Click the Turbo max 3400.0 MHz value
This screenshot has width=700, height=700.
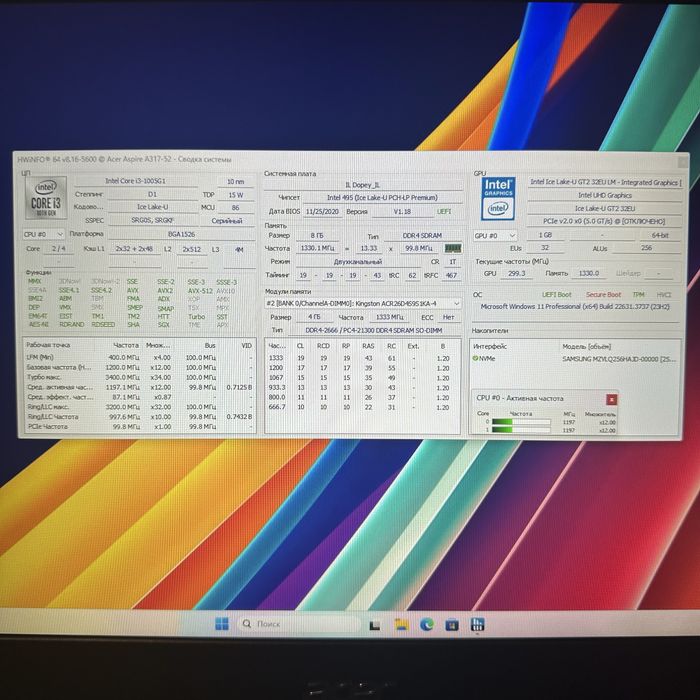[123, 377]
